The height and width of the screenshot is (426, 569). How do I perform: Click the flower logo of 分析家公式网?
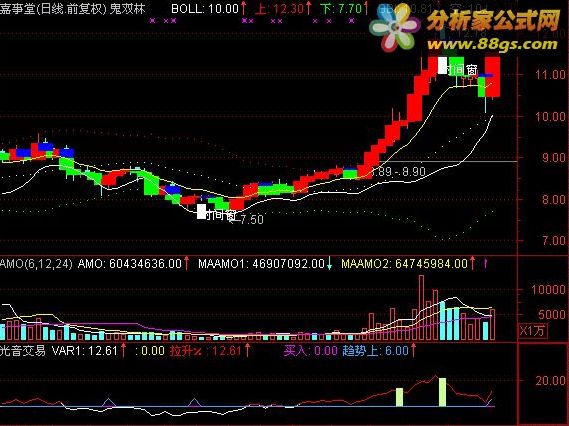(394, 27)
